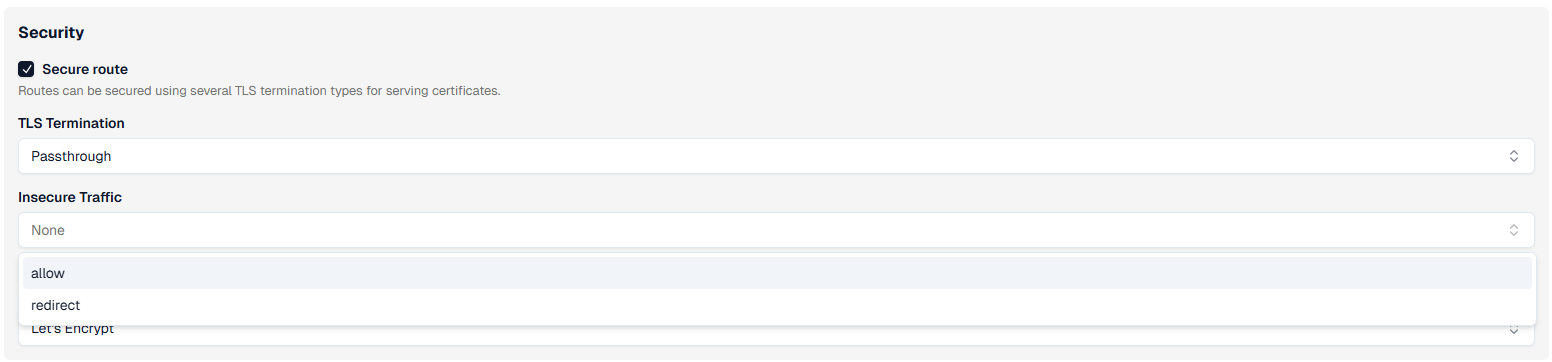This screenshot has width=1552, height=362.
Task: Click the "Passthrough" selected value text
Action: tap(71, 156)
